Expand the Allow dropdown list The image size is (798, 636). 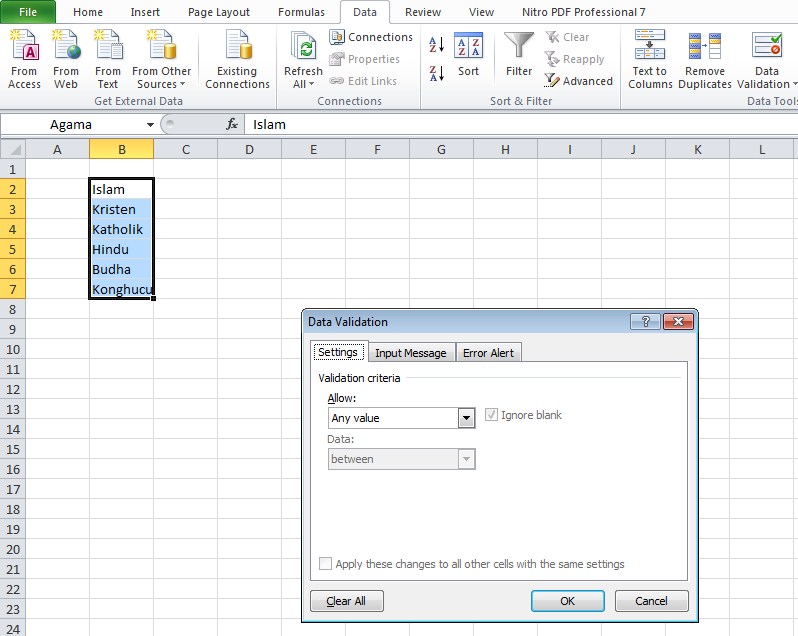(x=466, y=418)
